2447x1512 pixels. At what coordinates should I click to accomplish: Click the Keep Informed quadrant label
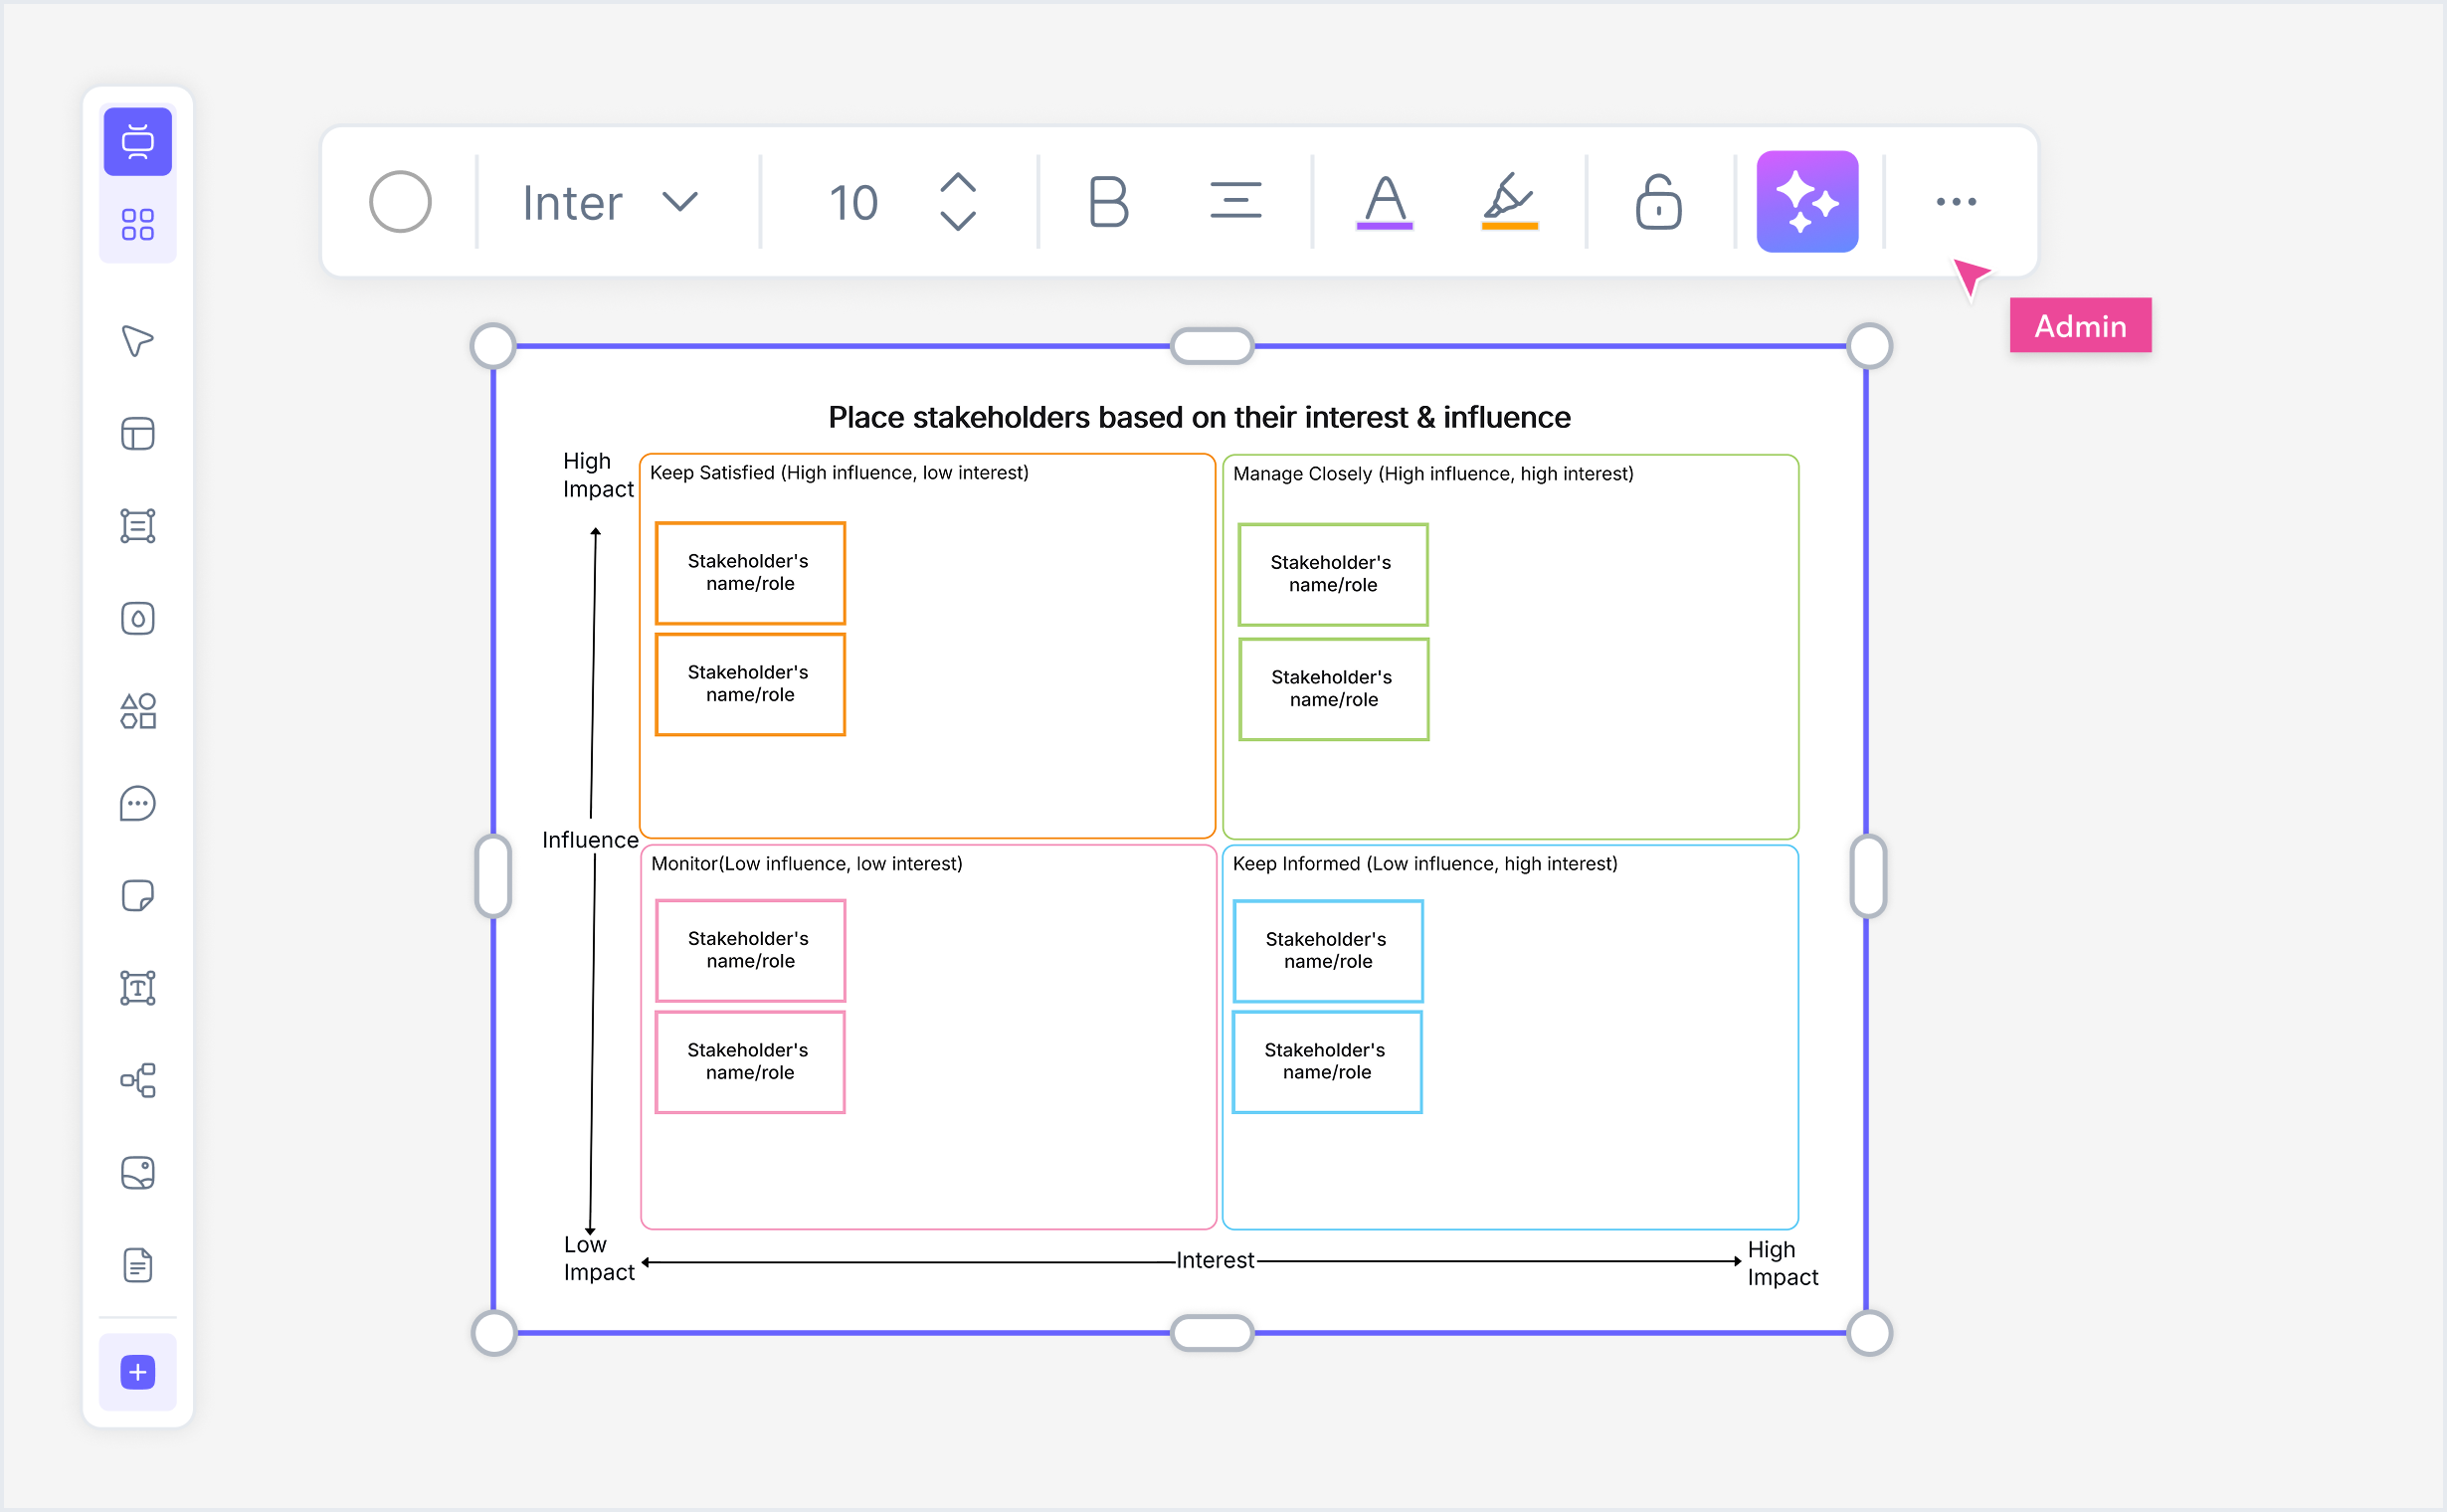coord(1425,864)
